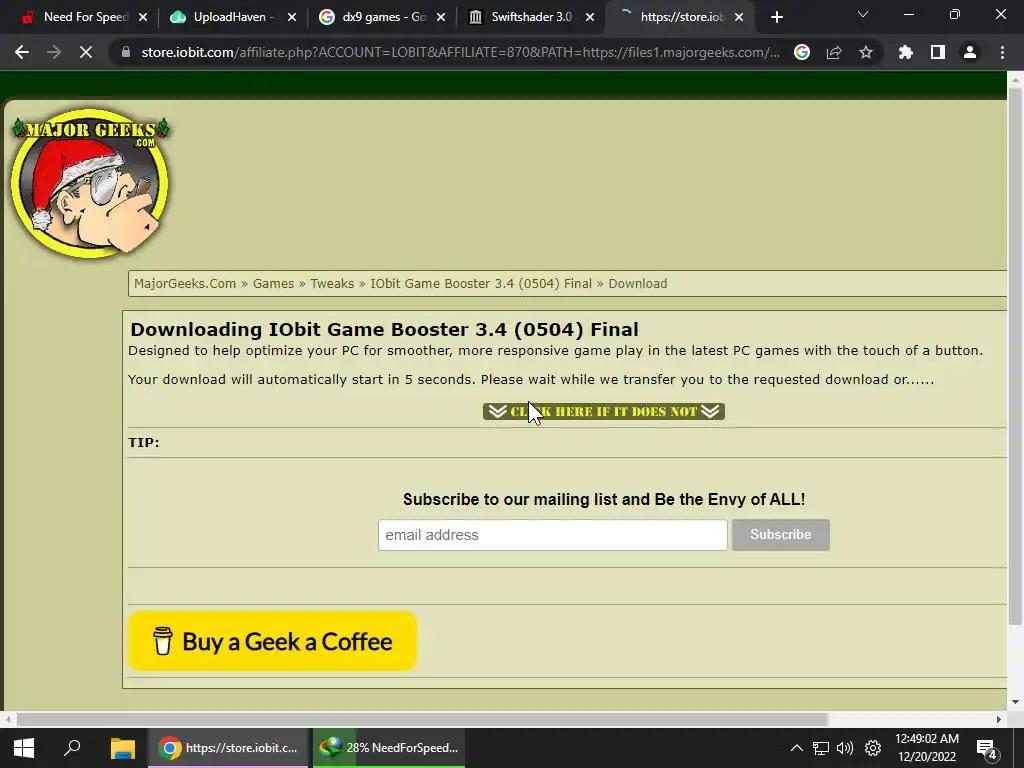Open File Explorer from taskbar

click(122, 748)
